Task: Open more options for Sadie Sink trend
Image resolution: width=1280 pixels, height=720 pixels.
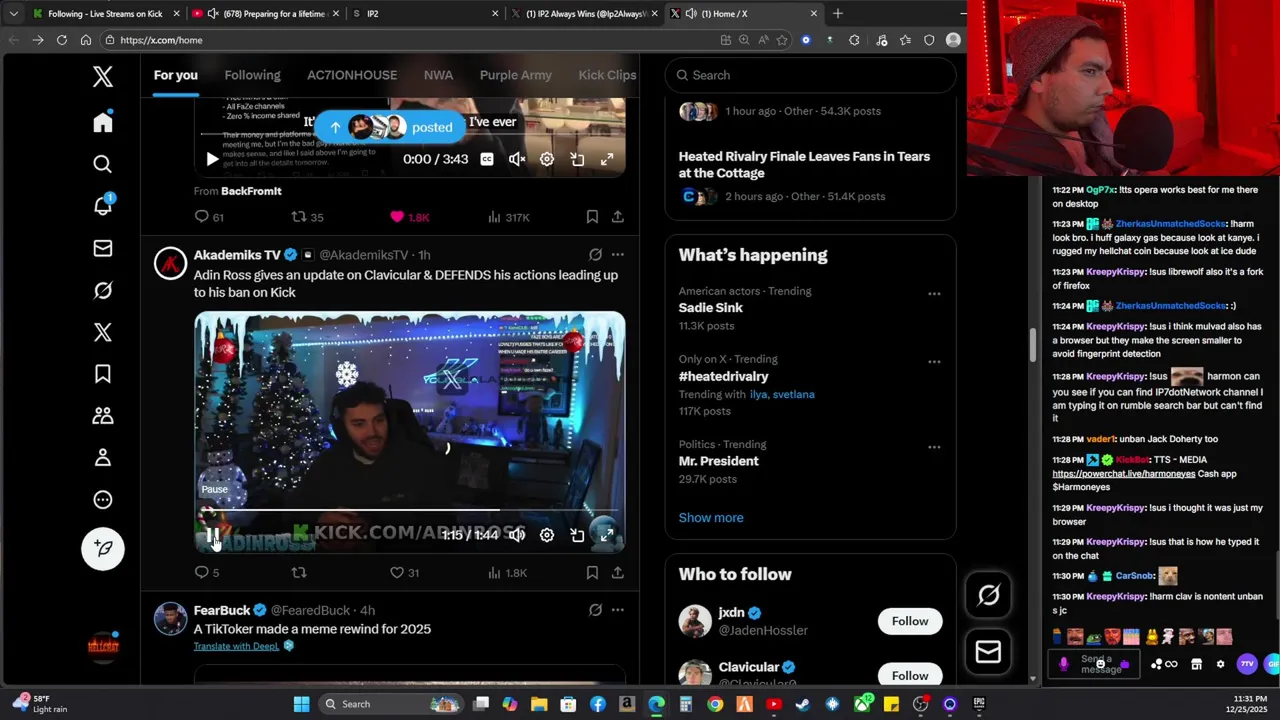Action: coord(934,294)
